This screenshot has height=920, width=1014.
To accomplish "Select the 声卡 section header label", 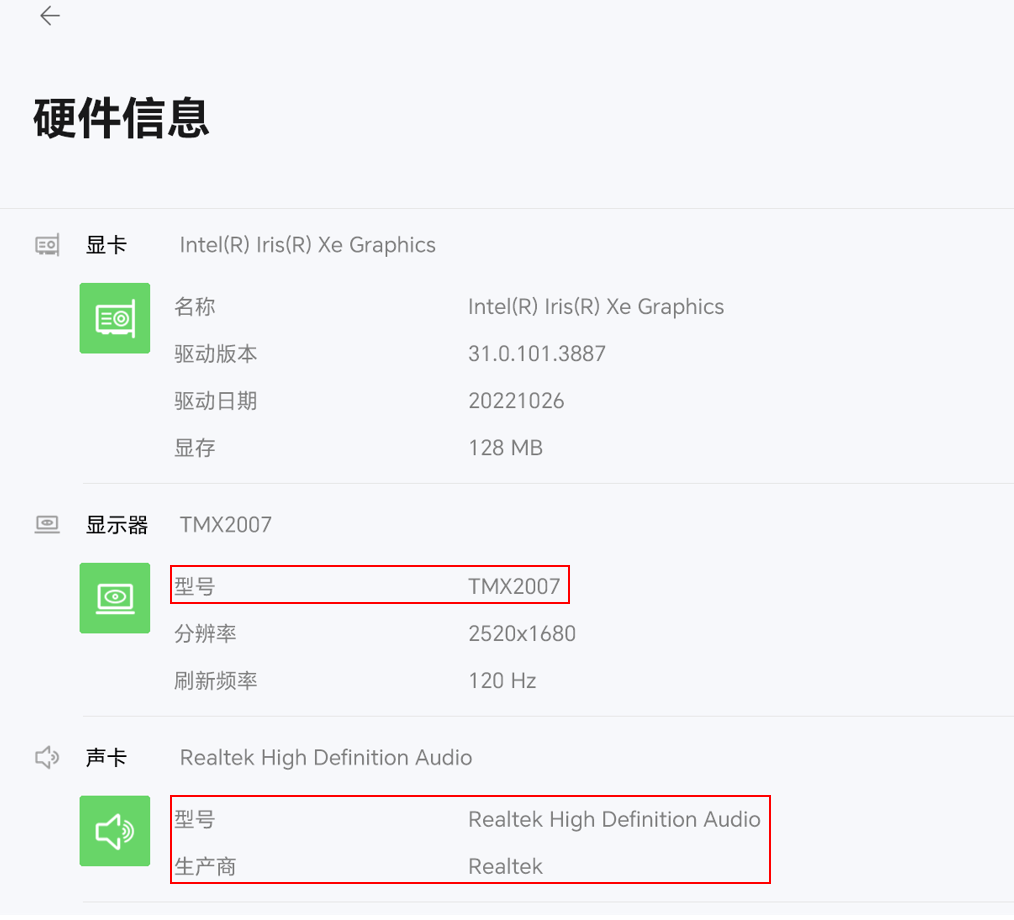I will pos(106,758).
